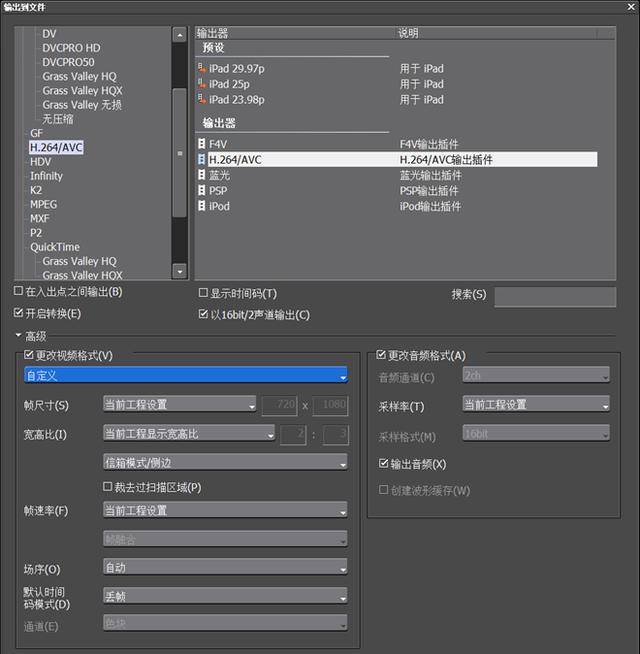Select Infinity in the format tree
Screen dimensions: 640x654
click(46, 176)
